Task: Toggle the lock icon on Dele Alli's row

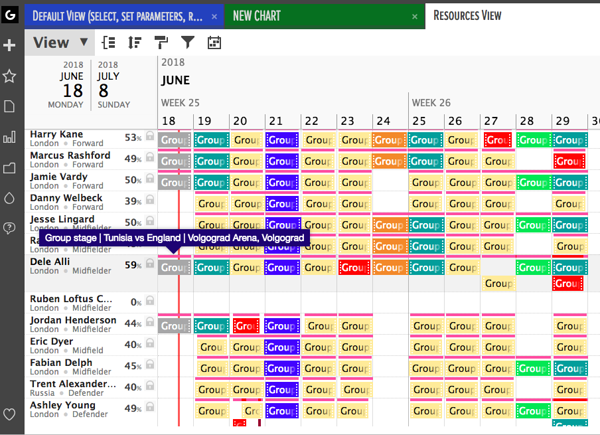Action: 150,263
